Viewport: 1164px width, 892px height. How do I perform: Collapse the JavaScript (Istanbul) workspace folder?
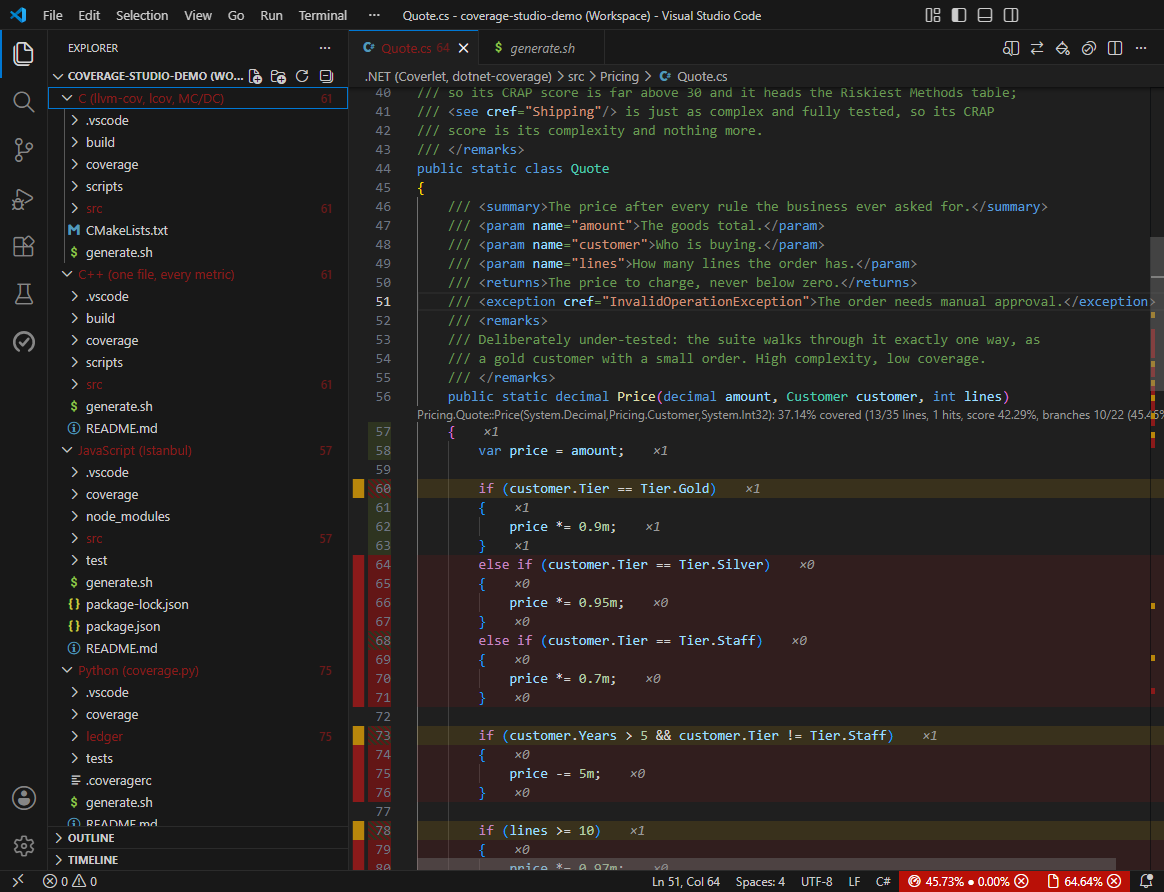tap(197, 450)
